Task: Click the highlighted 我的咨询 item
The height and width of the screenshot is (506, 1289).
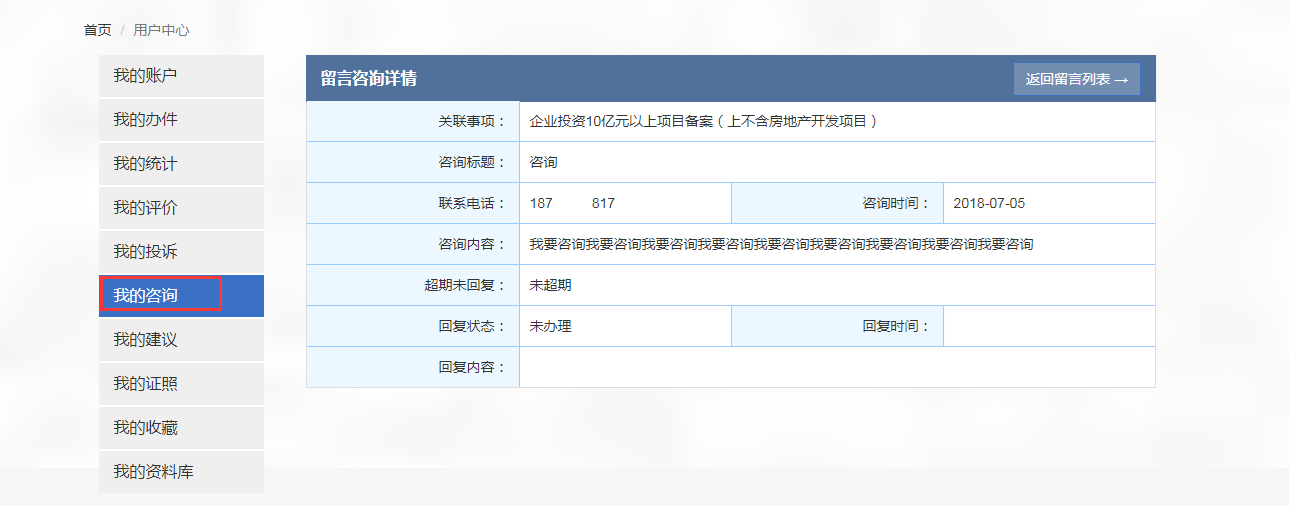Action: pyautogui.click(x=162, y=296)
